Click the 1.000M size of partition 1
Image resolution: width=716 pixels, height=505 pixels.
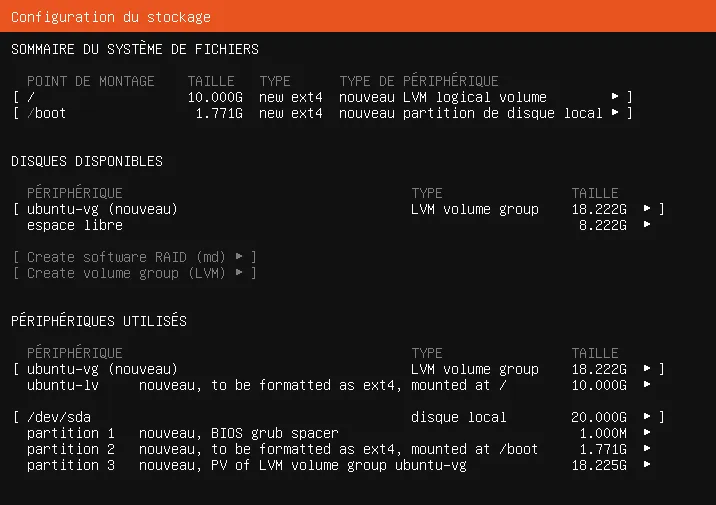[x=603, y=433]
